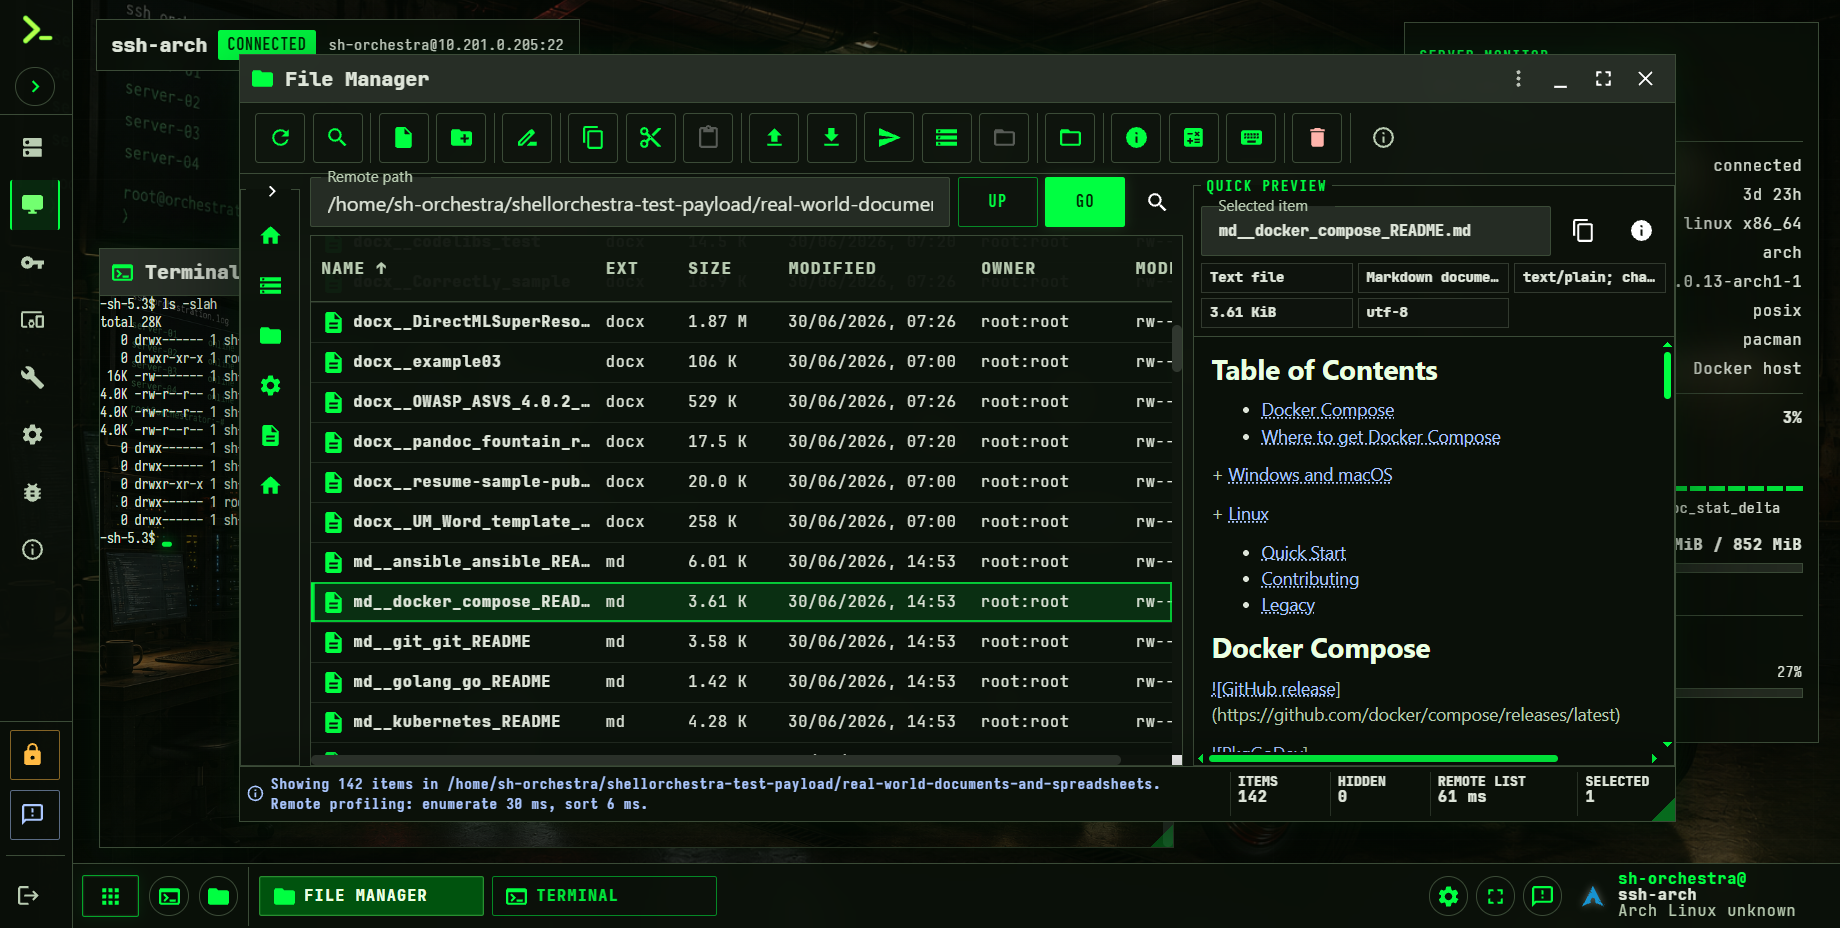Click the keyboard shortcuts icon
Screen dimensions: 1840x928
click(x=1251, y=138)
